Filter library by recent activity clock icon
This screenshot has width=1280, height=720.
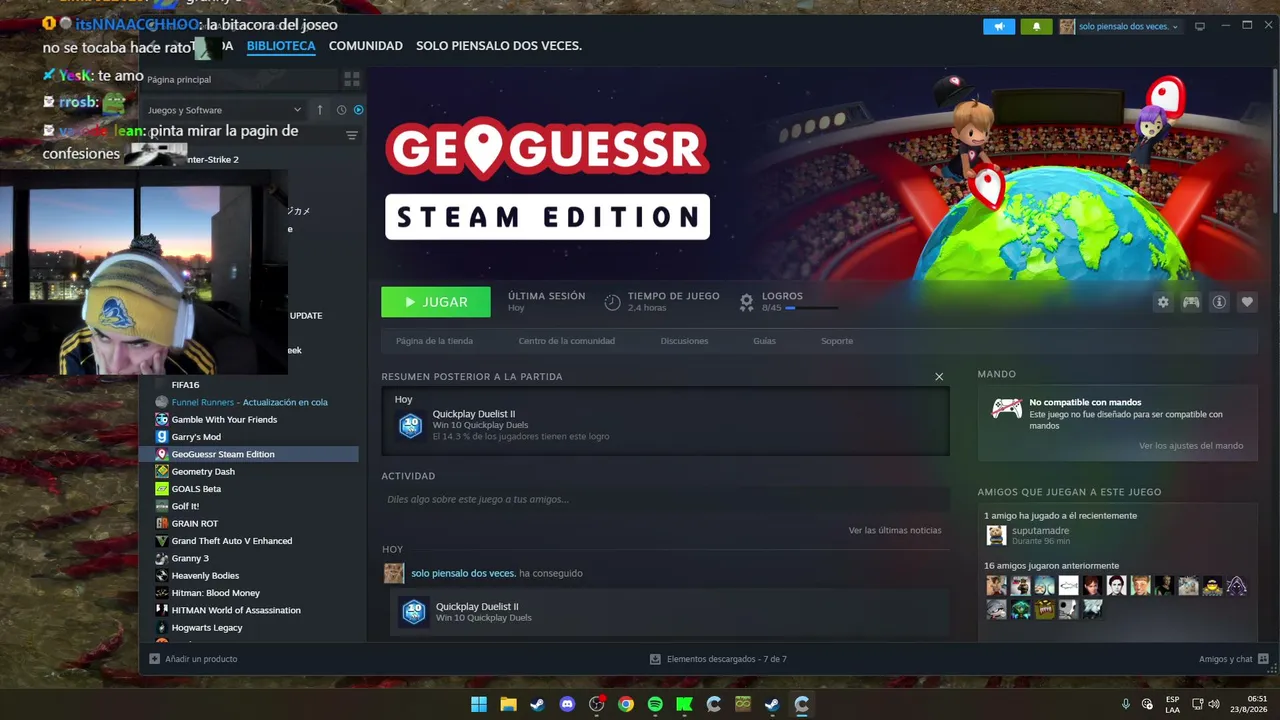[x=341, y=110]
